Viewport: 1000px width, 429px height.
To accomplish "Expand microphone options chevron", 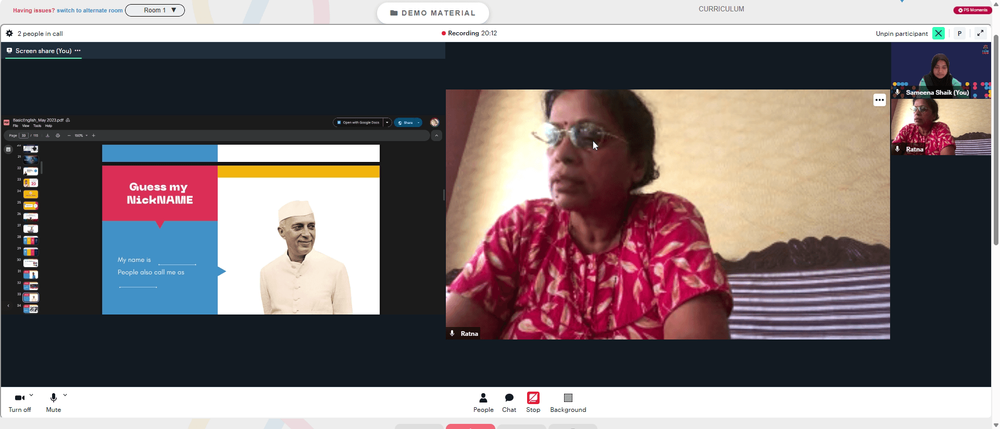I will tap(65, 395).
